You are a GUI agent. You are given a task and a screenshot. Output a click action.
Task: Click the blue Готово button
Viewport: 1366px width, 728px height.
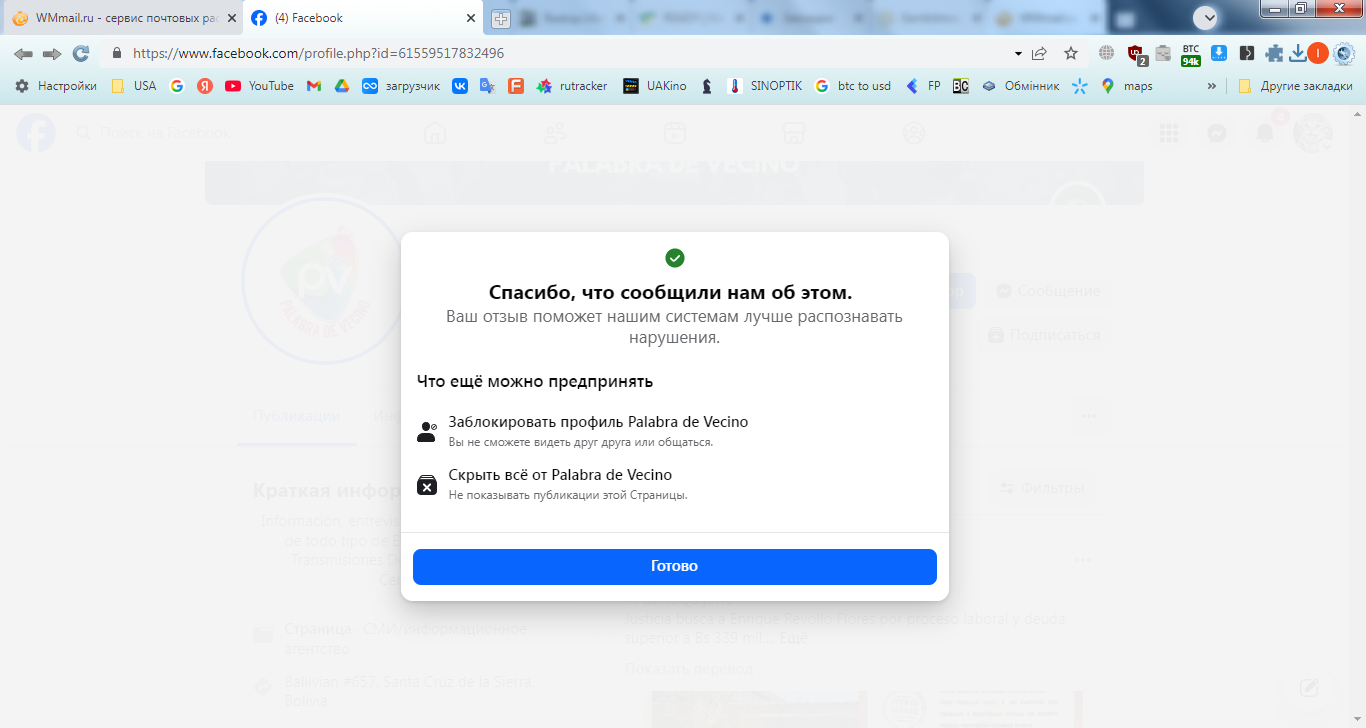click(x=674, y=566)
